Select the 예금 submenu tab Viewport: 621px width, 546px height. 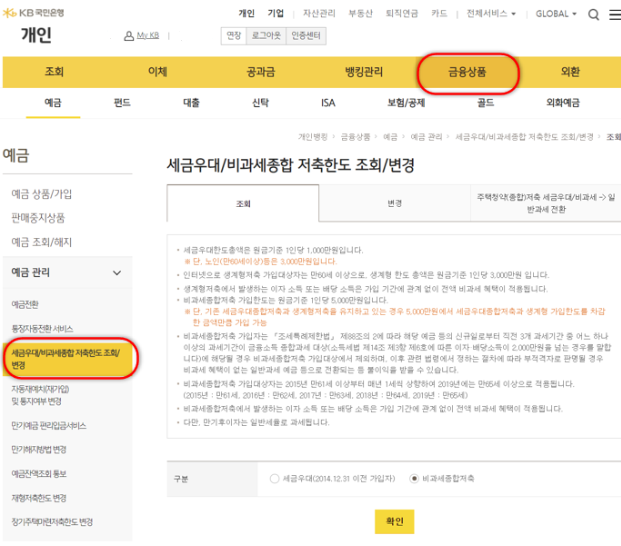coord(53,103)
